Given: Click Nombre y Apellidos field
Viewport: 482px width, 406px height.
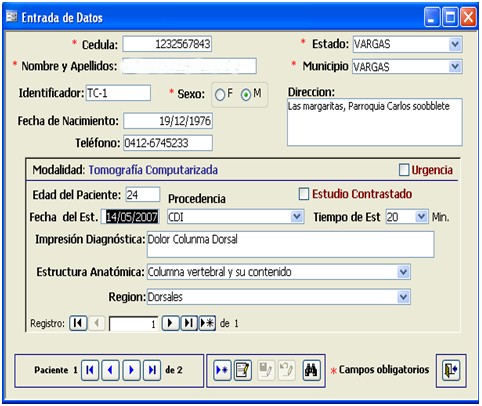Looking at the screenshot, I should [189, 66].
